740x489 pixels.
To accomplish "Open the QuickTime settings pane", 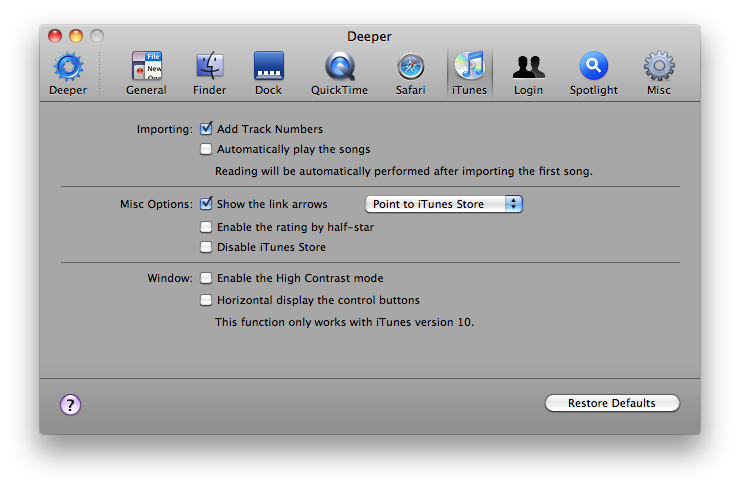I will pos(339,73).
